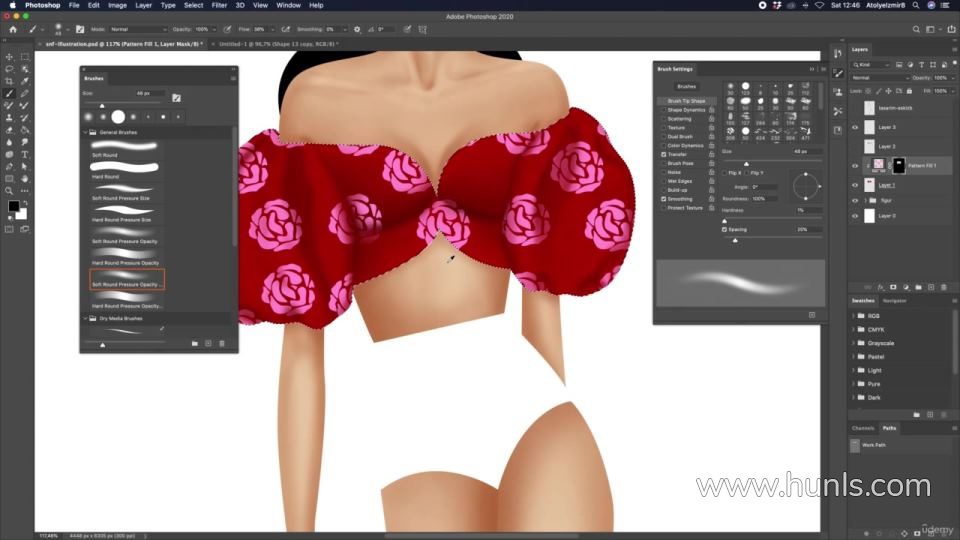Select the Zoom tool

(9, 191)
